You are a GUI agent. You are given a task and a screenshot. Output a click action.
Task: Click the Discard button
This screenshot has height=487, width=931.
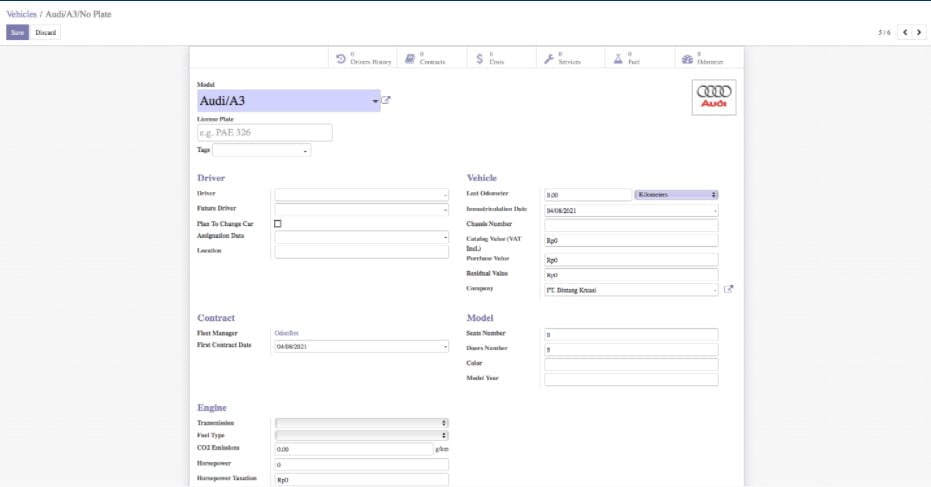pyautogui.click(x=45, y=32)
